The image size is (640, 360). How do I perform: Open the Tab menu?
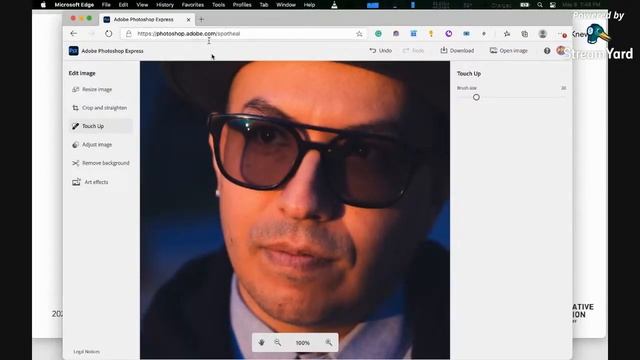[264, 5]
